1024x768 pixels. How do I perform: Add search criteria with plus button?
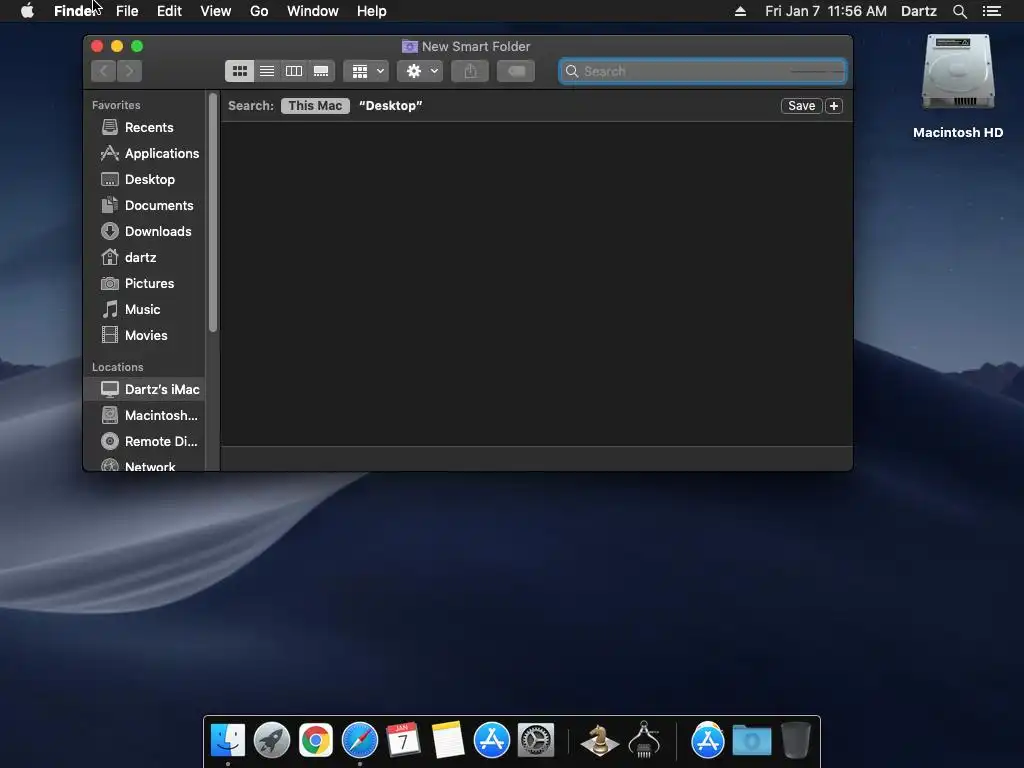coord(834,106)
